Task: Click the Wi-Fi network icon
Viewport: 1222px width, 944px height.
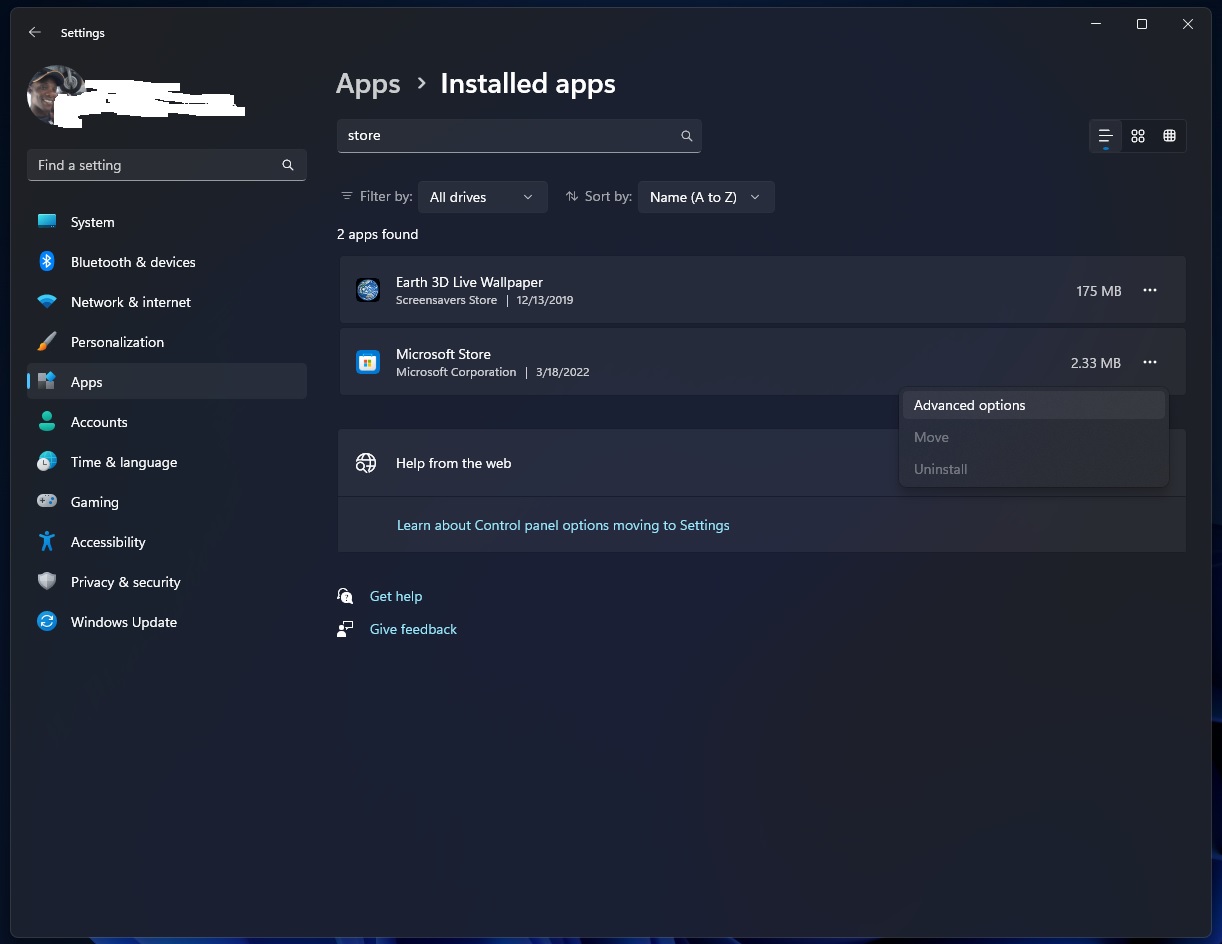Action: [x=47, y=302]
